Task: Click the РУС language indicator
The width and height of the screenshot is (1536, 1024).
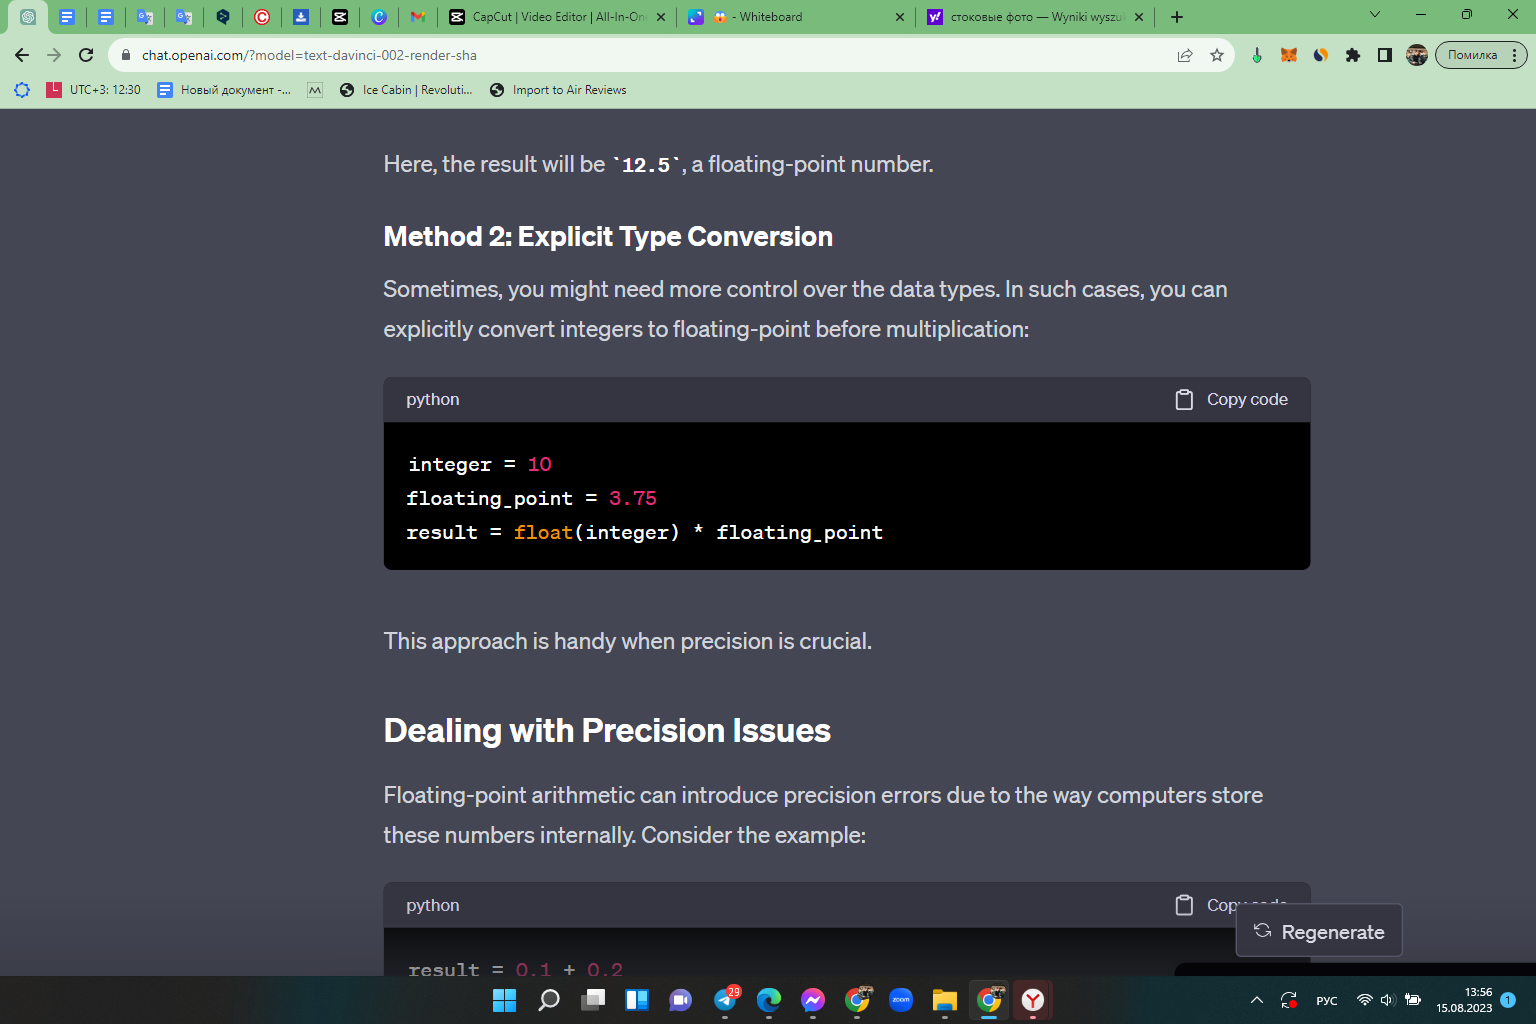Action: tap(1326, 1000)
